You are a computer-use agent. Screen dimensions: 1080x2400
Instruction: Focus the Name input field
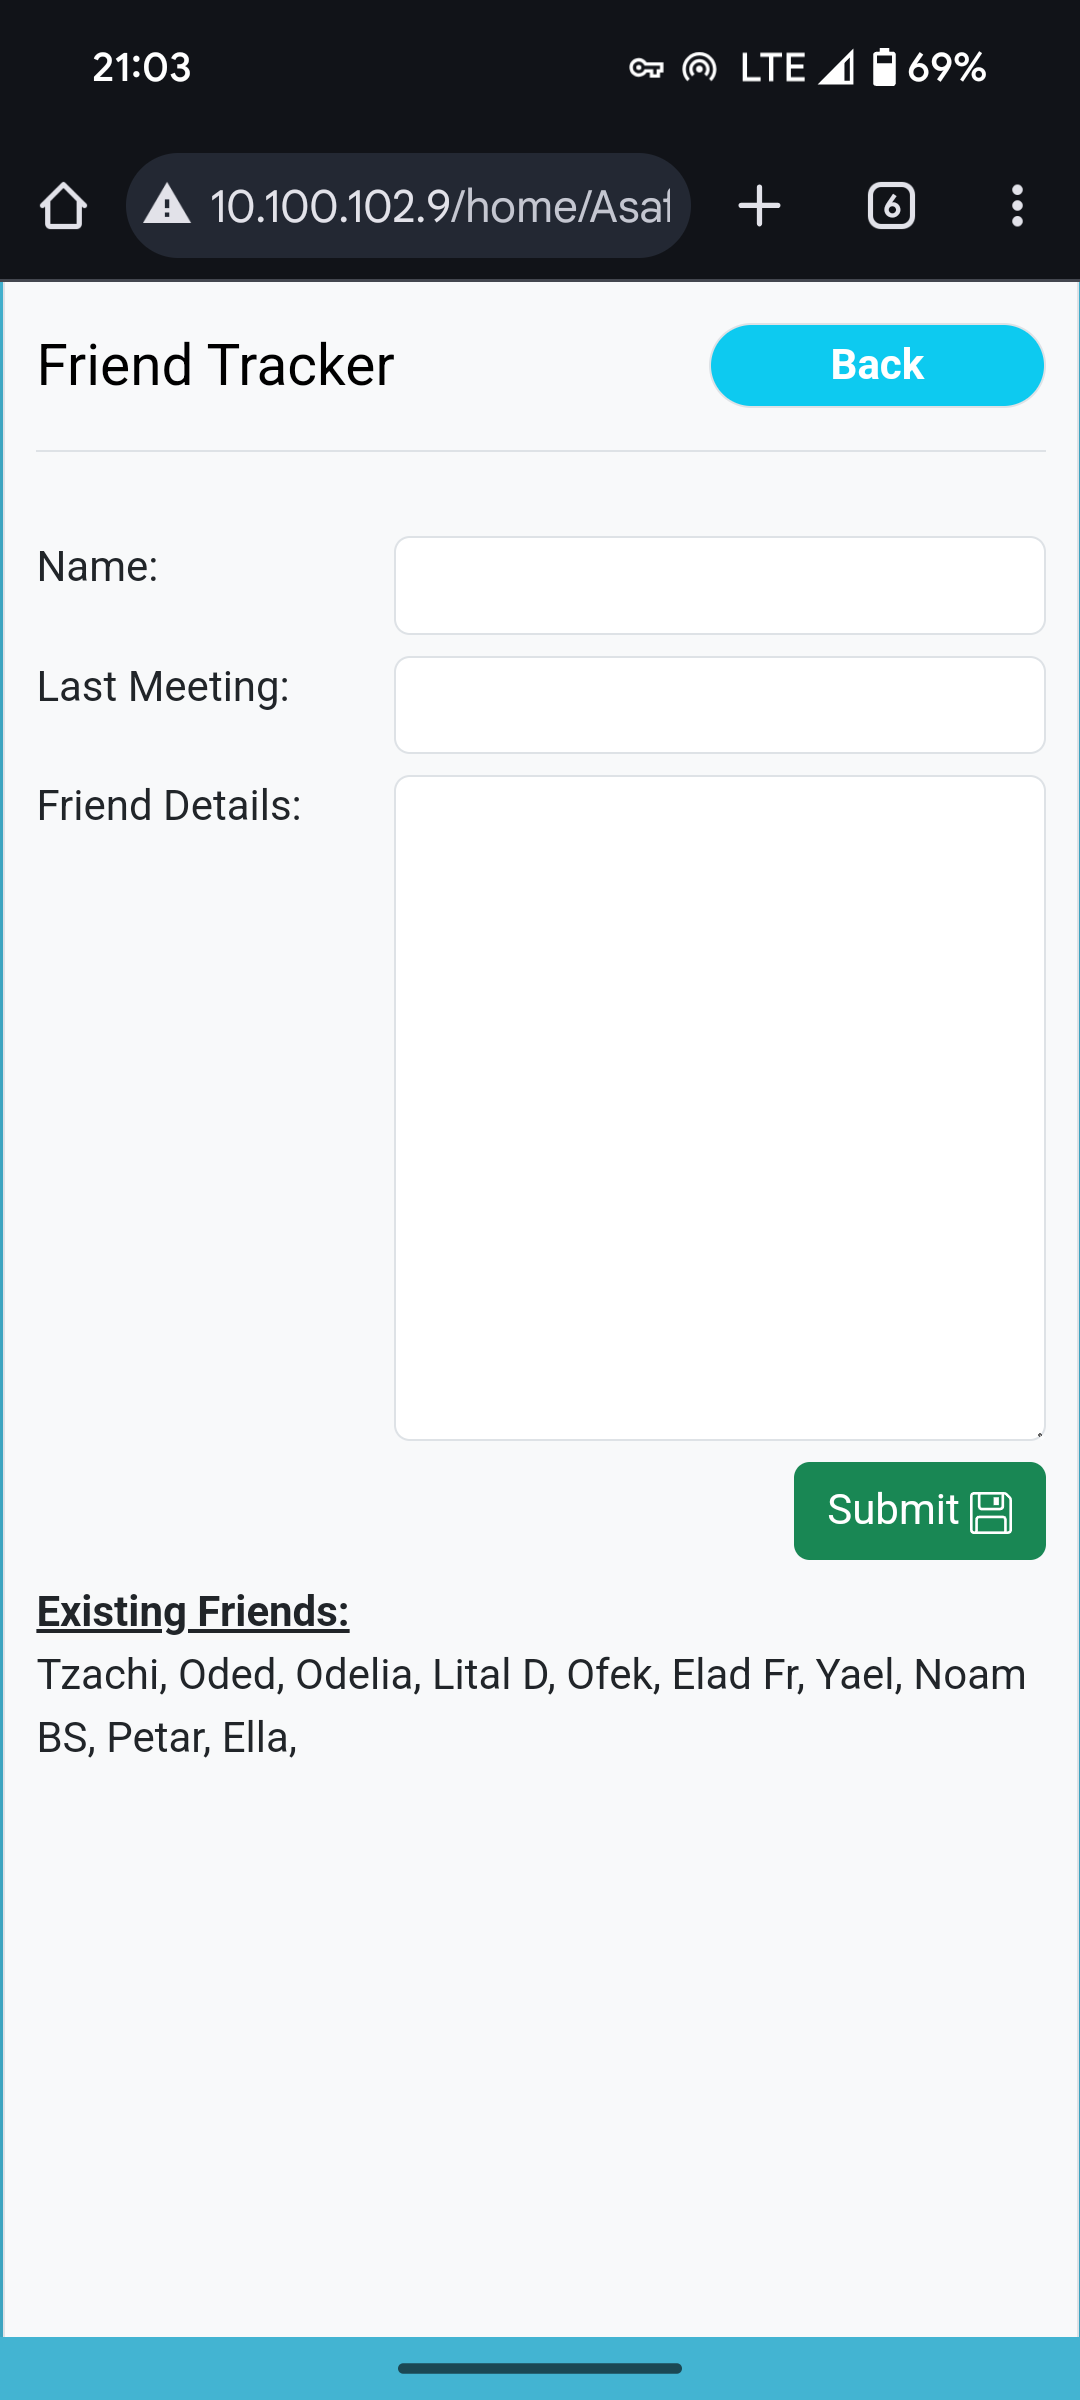pos(719,585)
